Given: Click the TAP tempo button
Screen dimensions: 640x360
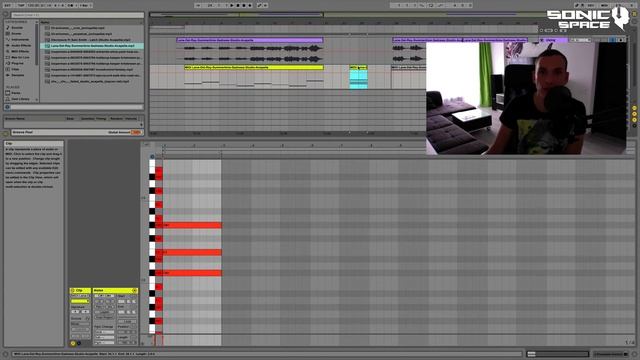Looking at the screenshot, I should point(21,5).
